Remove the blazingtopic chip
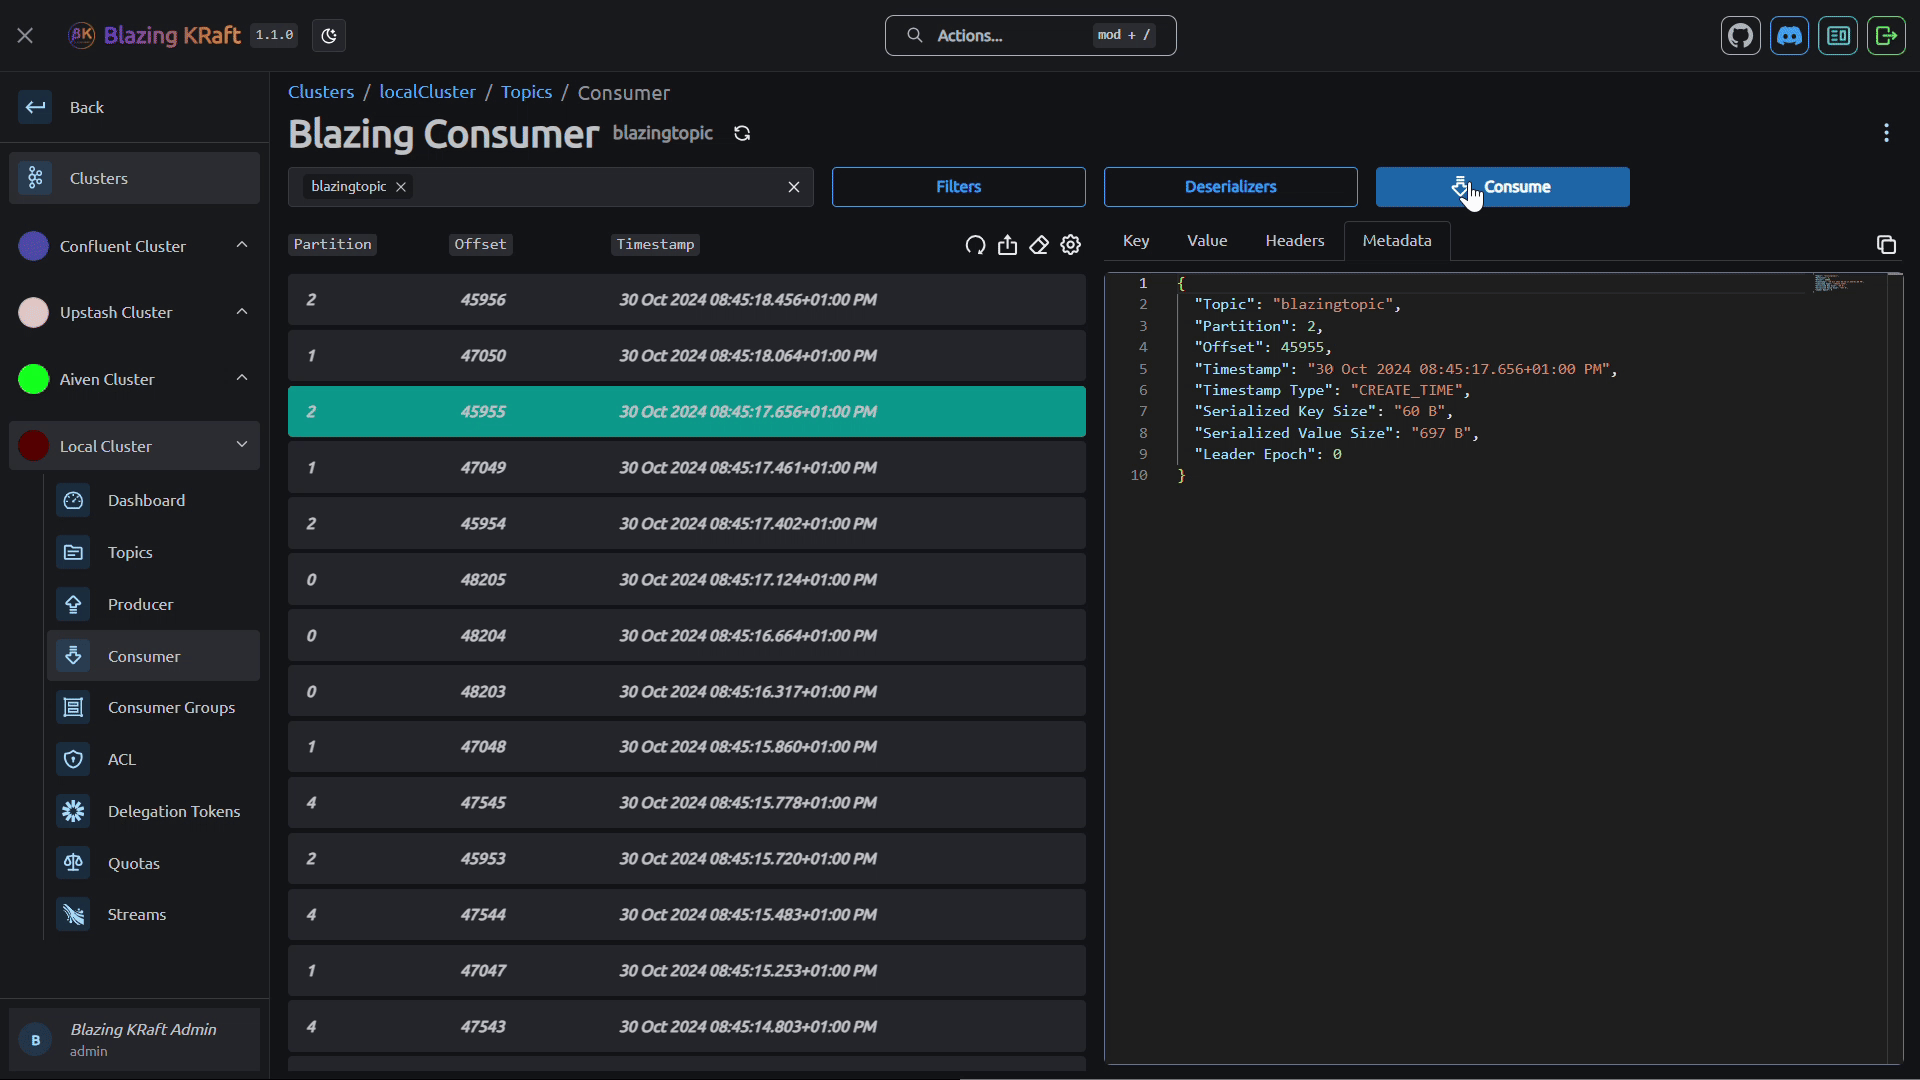 (x=400, y=187)
